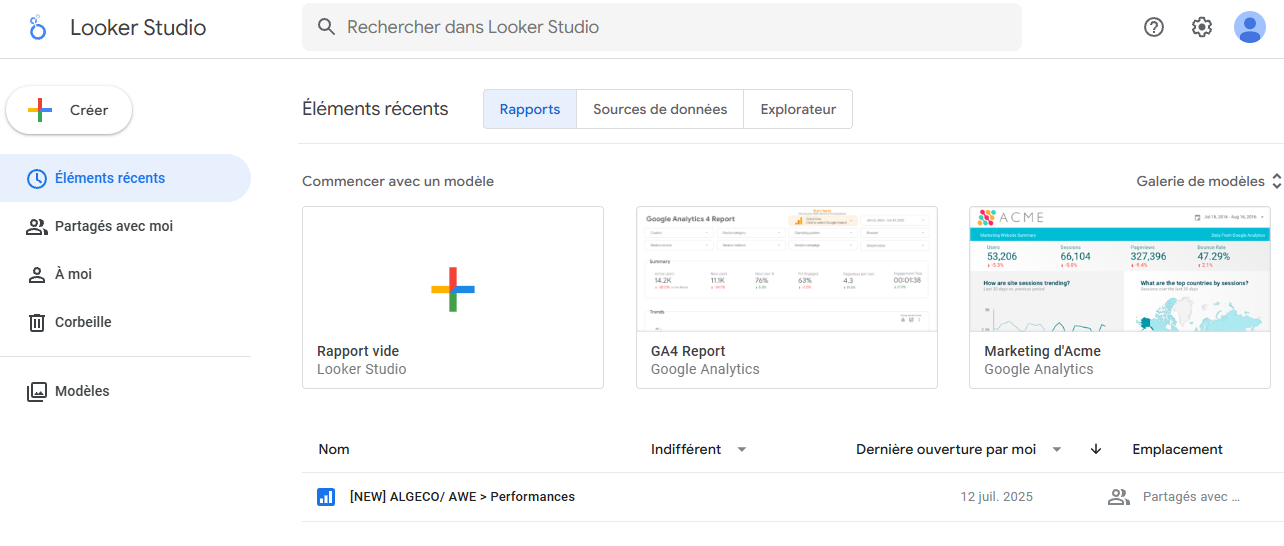The image size is (1284, 546).
Task: Open Corbeille in sidebar
Action: (x=125, y=323)
